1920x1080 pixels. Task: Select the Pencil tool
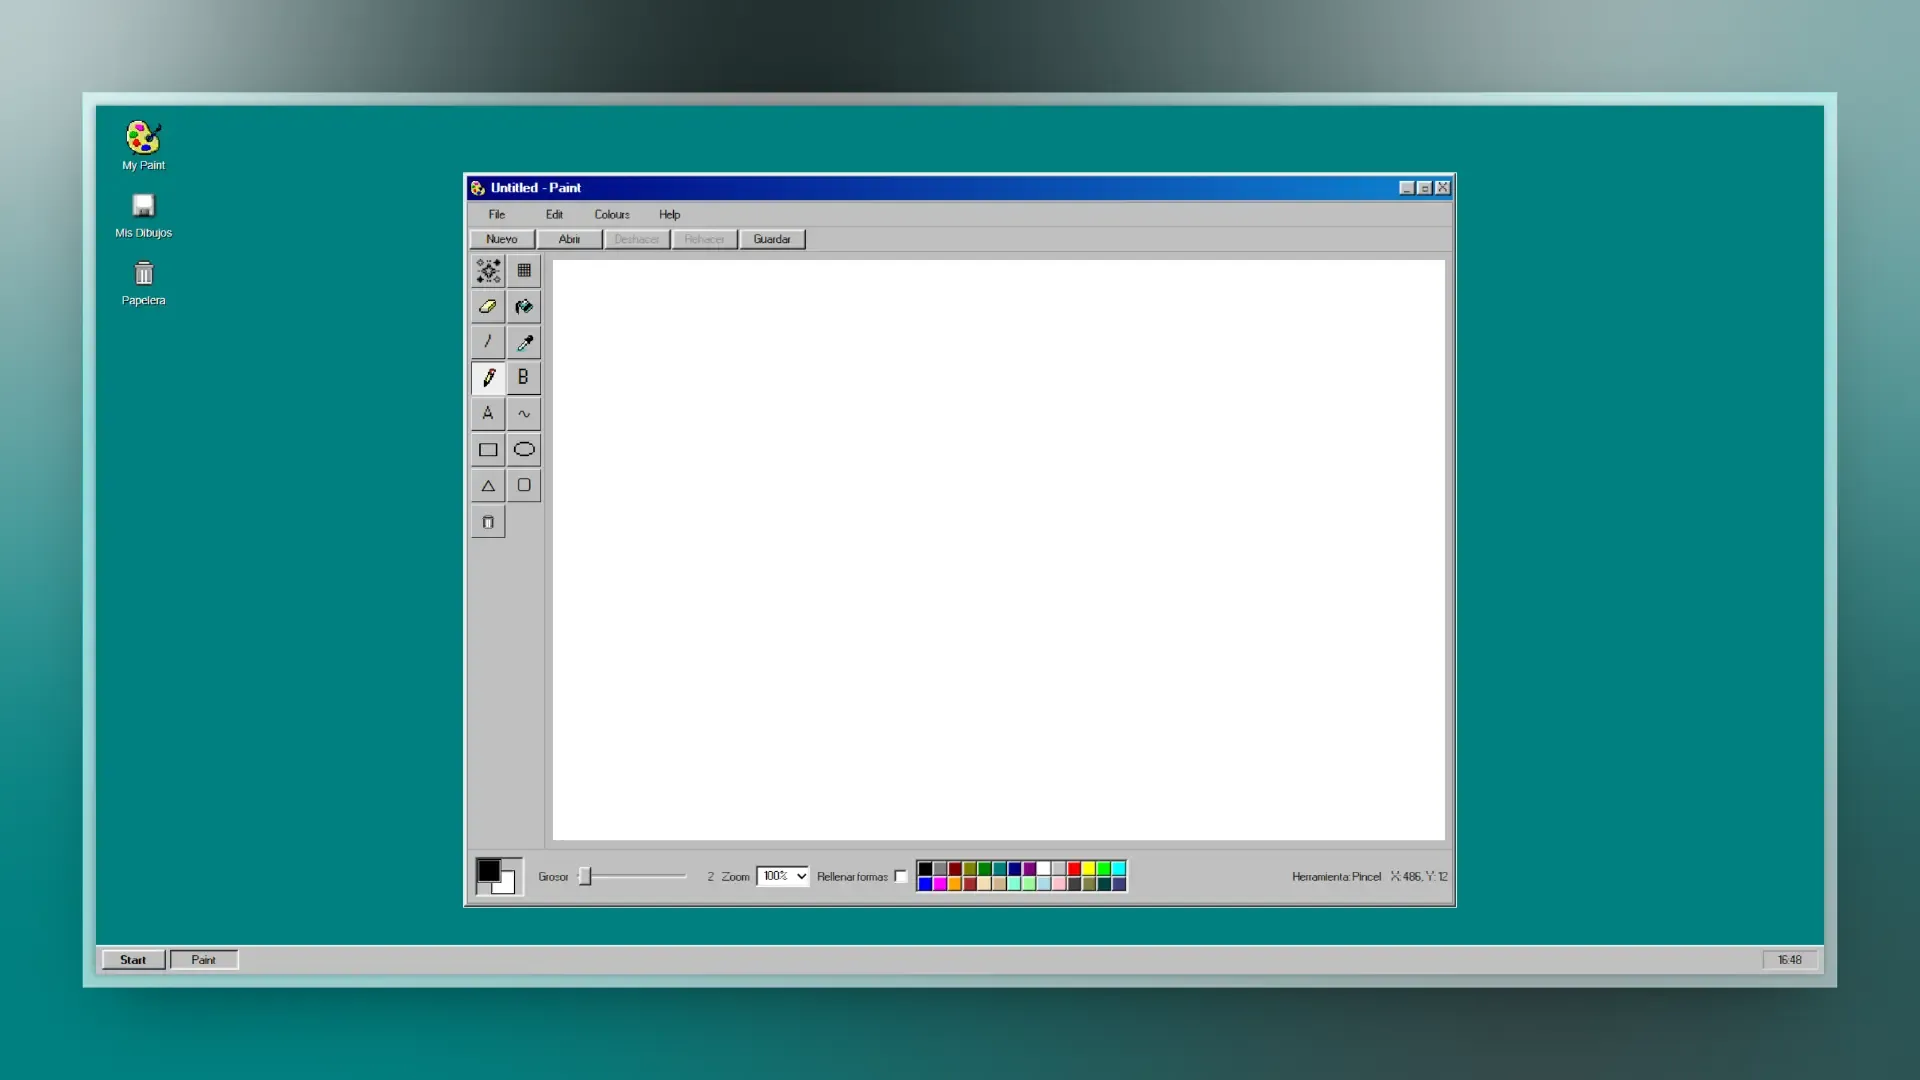pyautogui.click(x=488, y=378)
